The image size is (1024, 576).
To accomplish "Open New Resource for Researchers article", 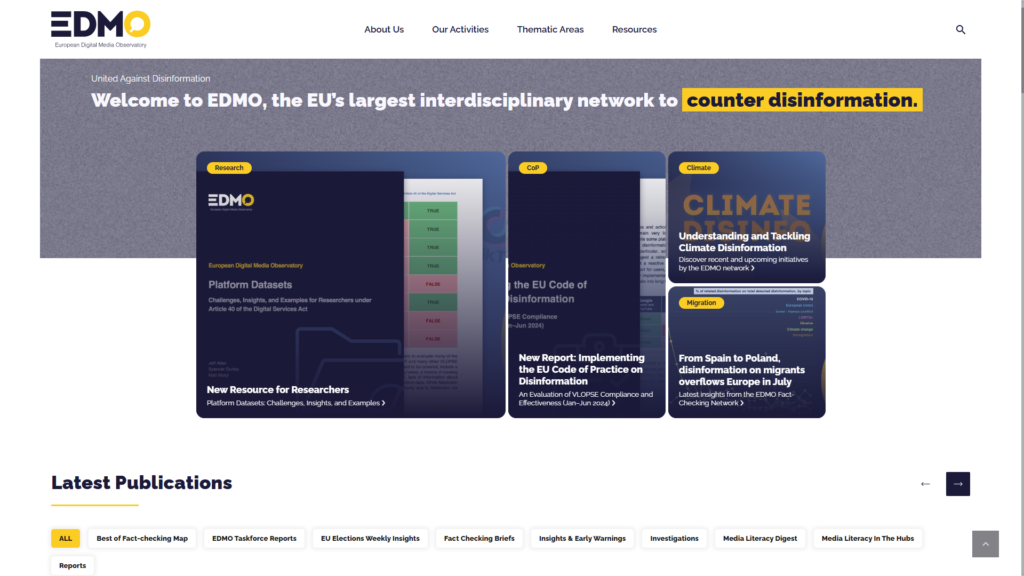I will [x=278, y=390].
